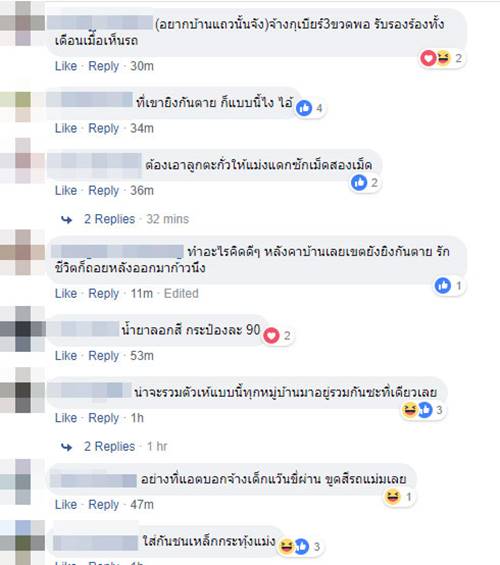Click laughing reaction with 3 on last comment
Image resolution: width=500 pixels, height=565 pixels.
click(286, 547)
